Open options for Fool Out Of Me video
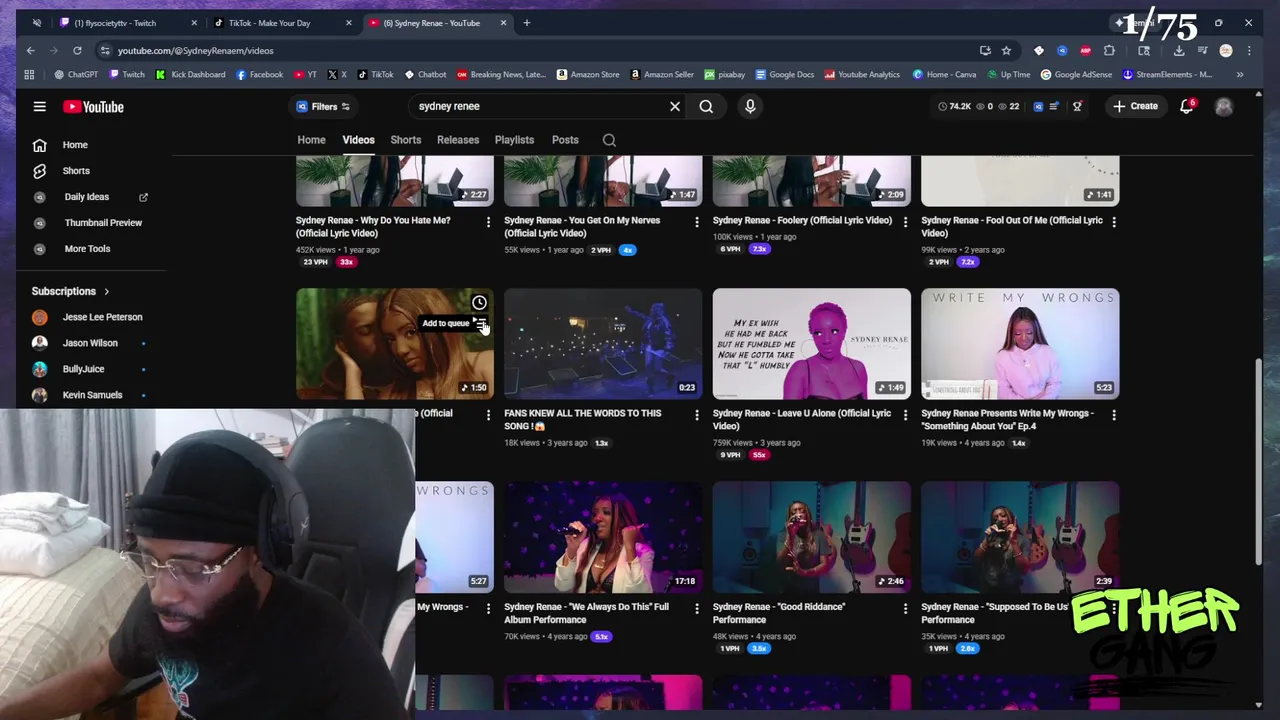This screenshot has height=720, width=1280. tap(1114, 222)
